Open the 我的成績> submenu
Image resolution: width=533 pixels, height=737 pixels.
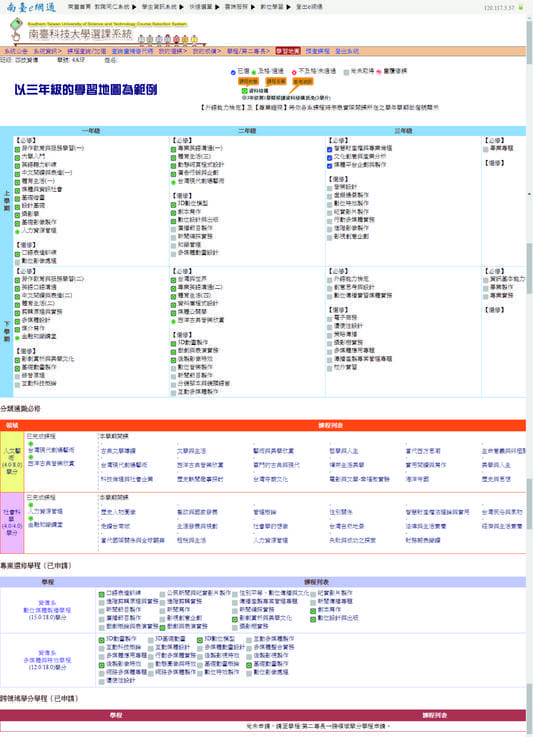point(207,51)
